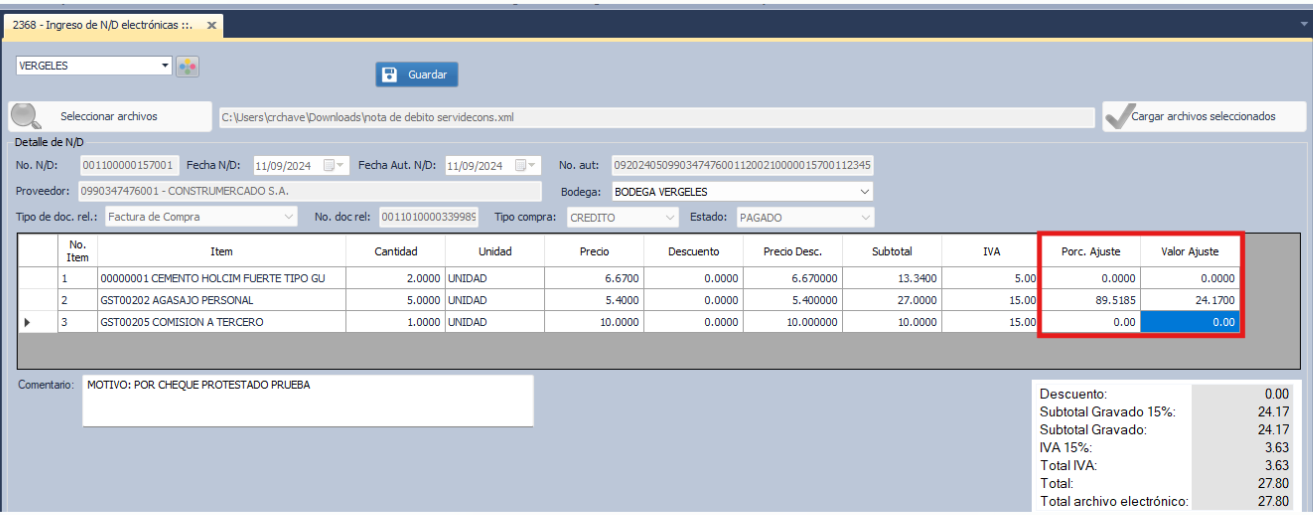Select the 2368 Ingreso de N/D tab

coord(102,25)
